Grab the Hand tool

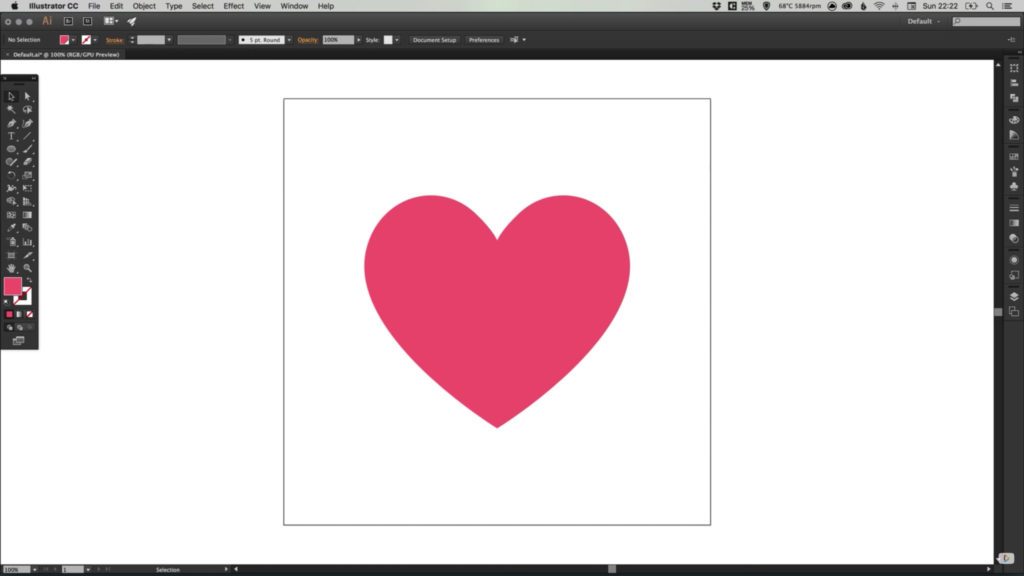click(12, 270)
